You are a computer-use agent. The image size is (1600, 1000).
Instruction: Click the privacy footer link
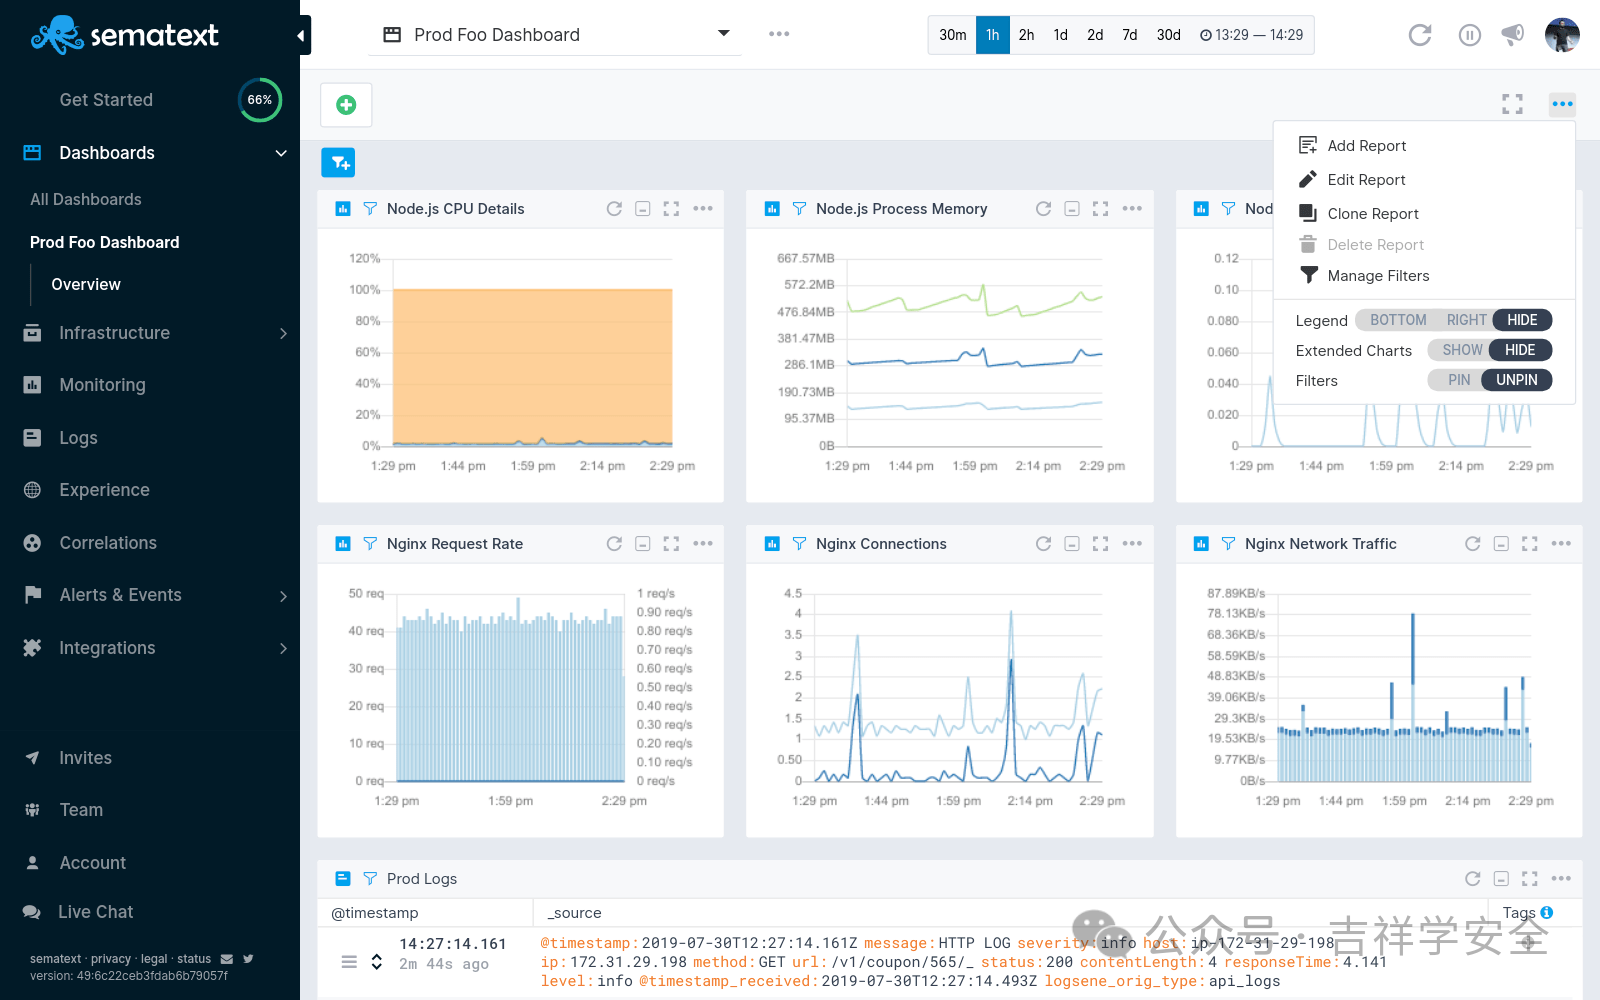pos(111,959)
